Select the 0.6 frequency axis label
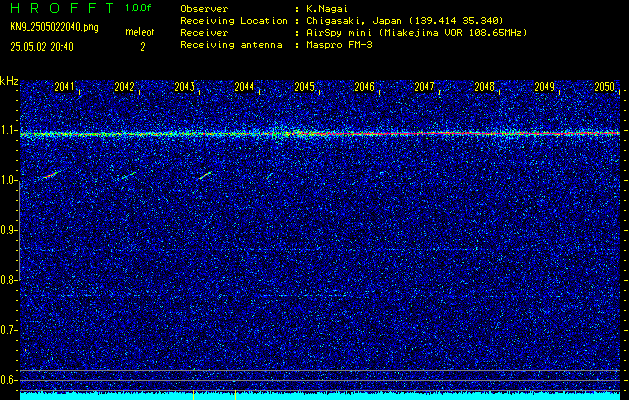This screenshot has height=400, width=629. coord(8,380)
